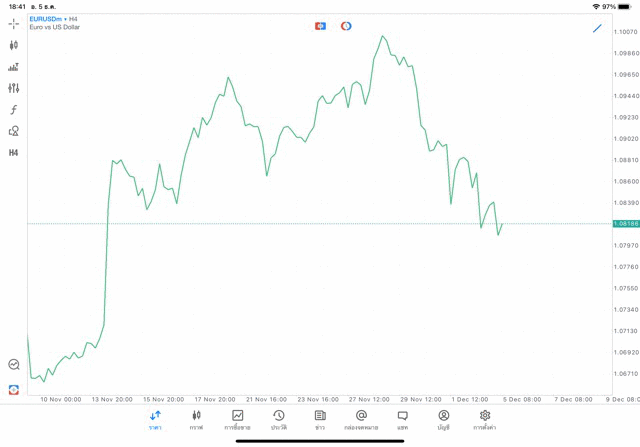The height and width of the screenshot is (447, 640).
Task: Toggle the red-blue circular icon at the top
Action: click(x=346, y=26)
